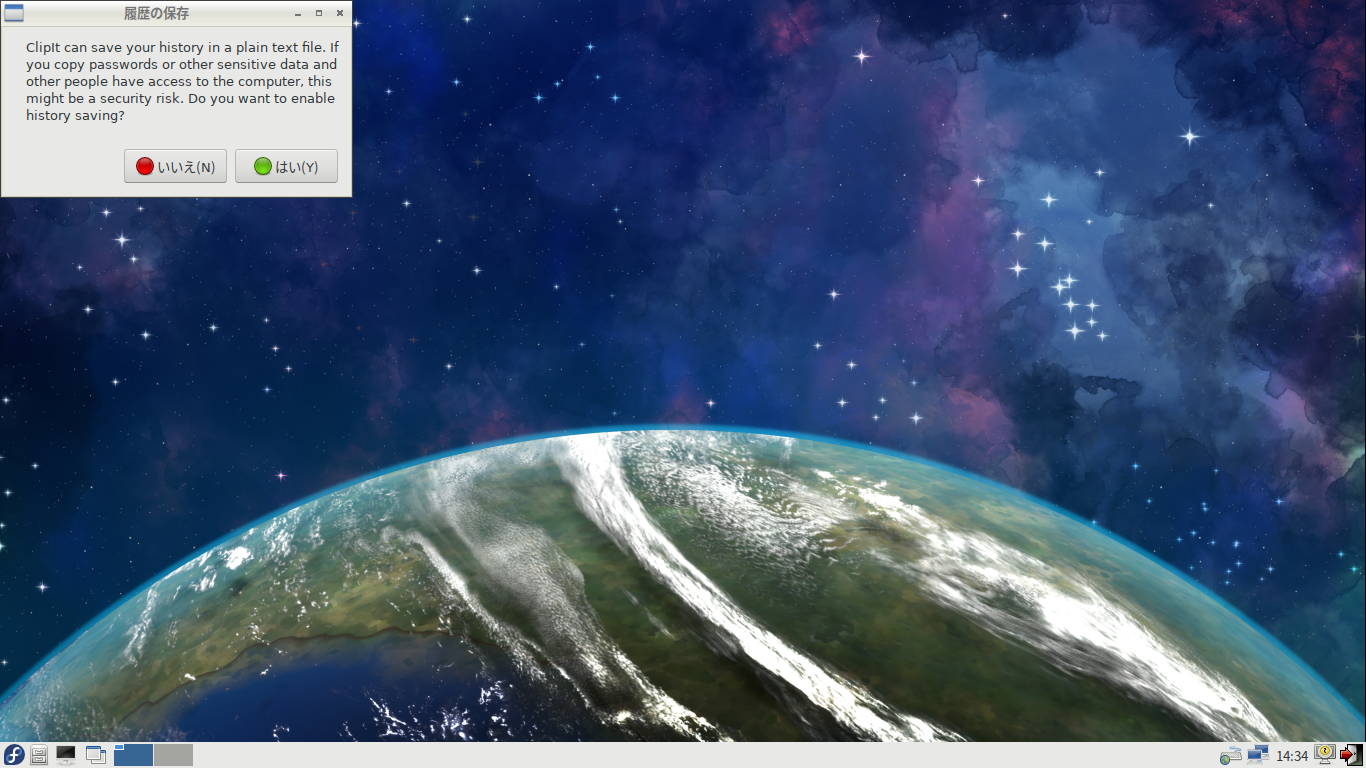Viewport: 1366px width, 768px height.
Task: Click the 履歴の保存 title text
Action: tap(156, 14)
